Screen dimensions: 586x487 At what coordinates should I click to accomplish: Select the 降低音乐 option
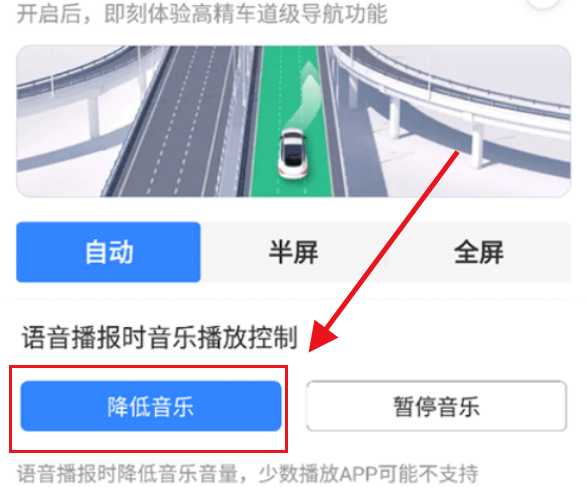click(x=151, y=406)
